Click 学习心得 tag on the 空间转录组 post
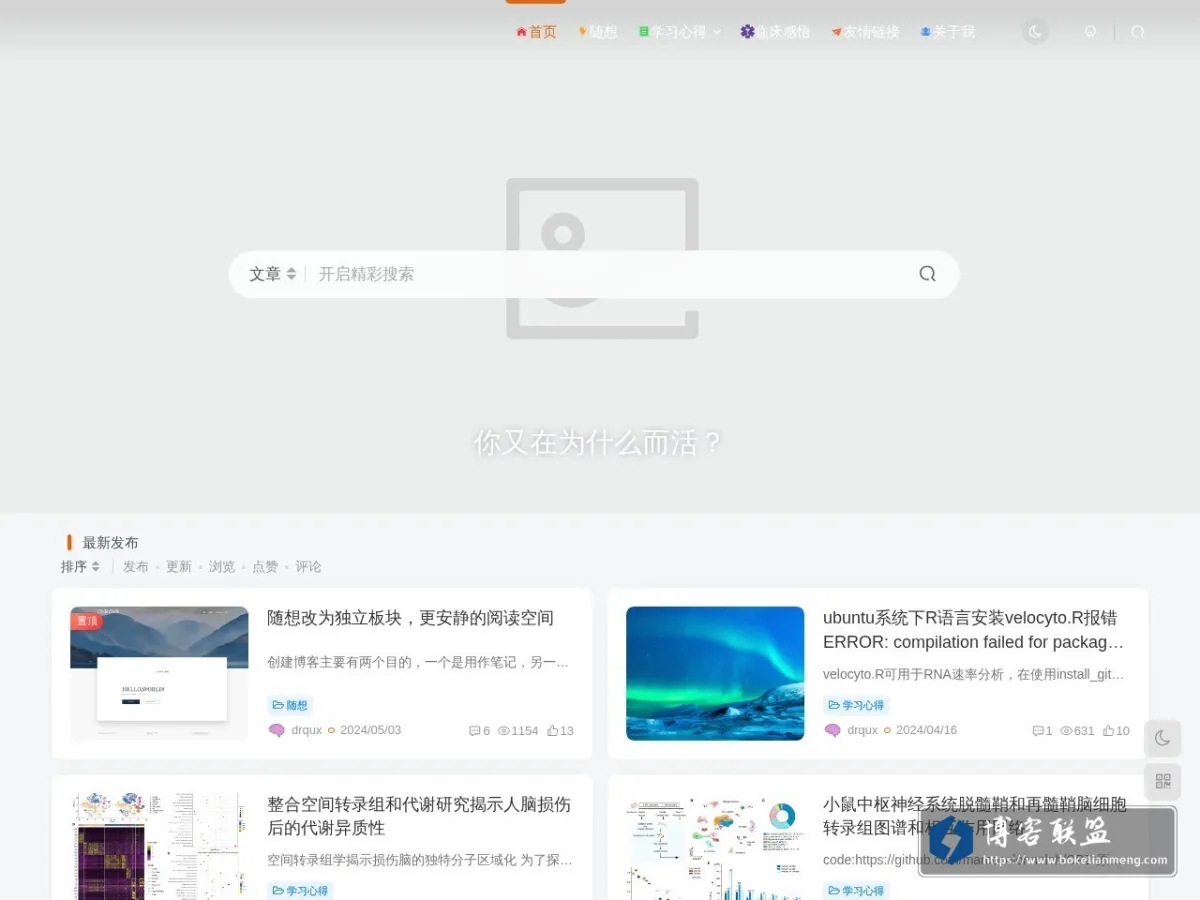 301,890
